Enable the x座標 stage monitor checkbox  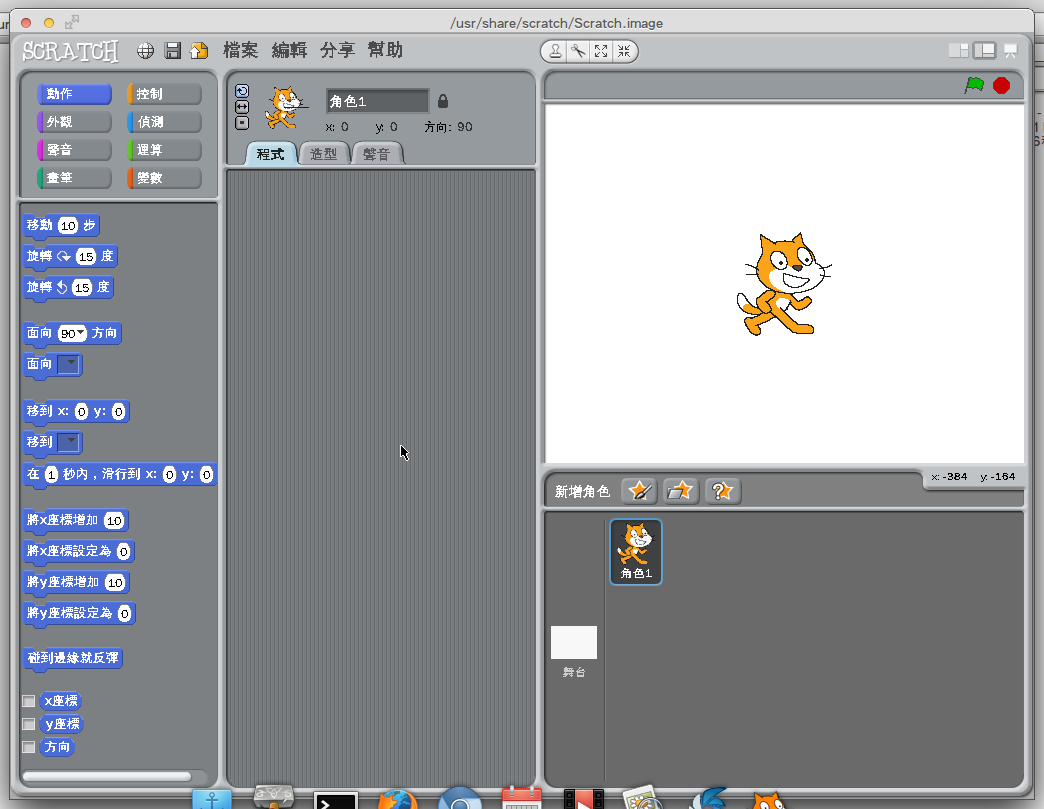coord(29,701)
